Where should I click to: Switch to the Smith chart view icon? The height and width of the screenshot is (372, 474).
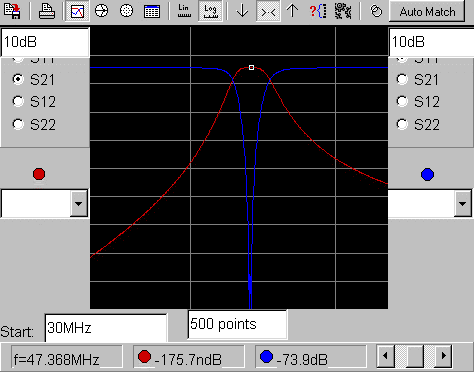[x=101, y=11]
